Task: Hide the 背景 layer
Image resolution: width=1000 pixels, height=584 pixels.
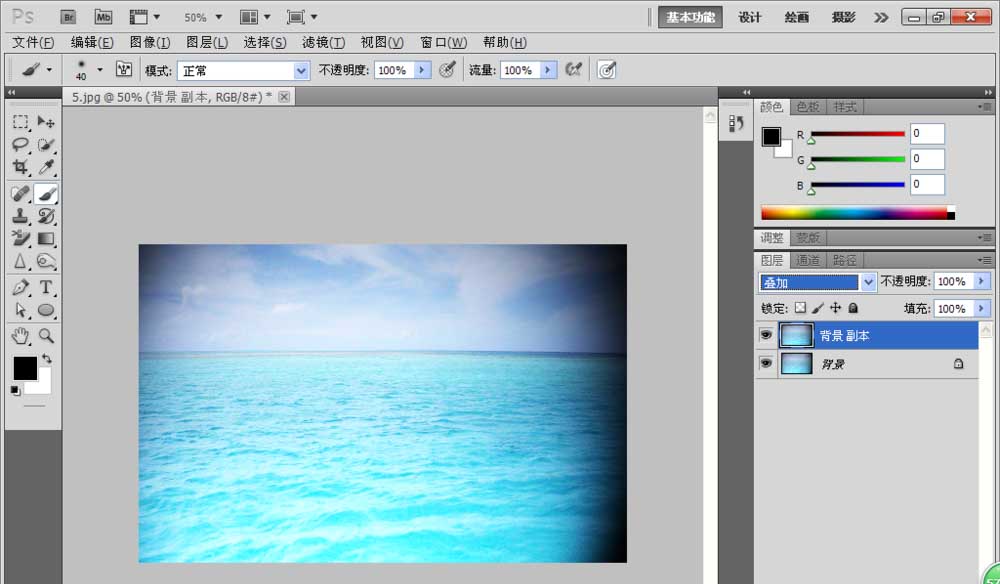Action: click(x=766, y=363)
